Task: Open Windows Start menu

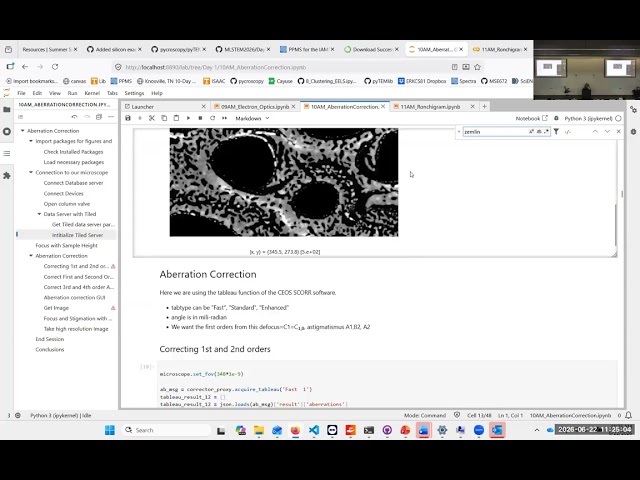Action: [x=110, y=430]
